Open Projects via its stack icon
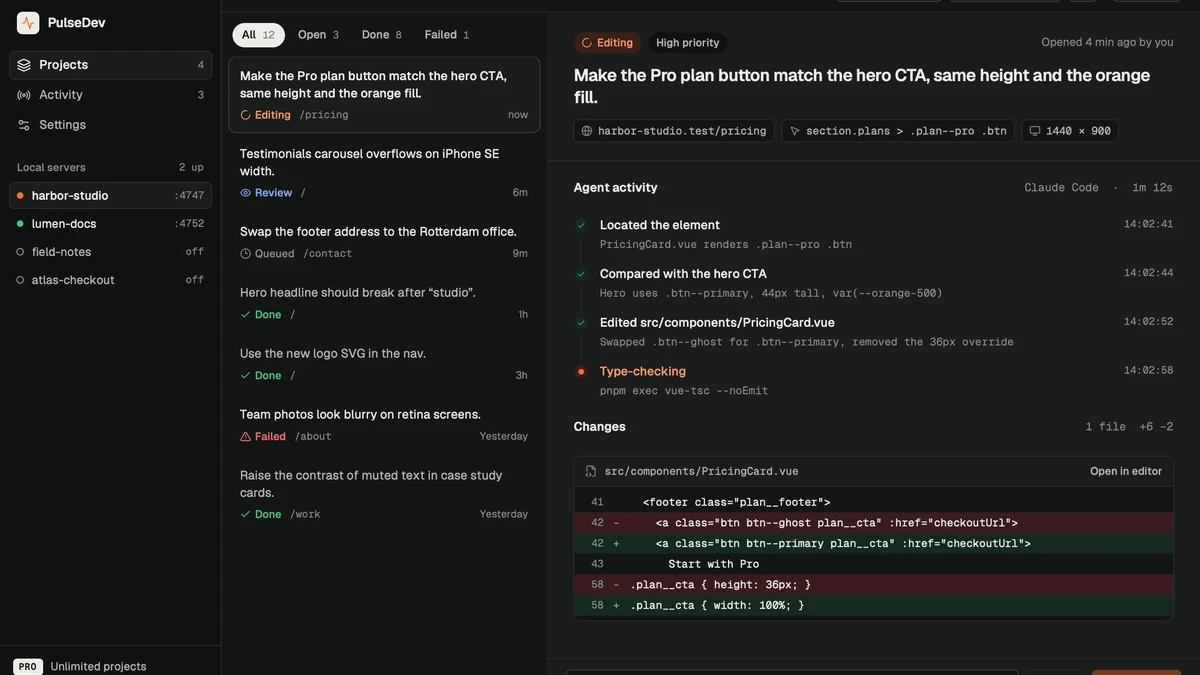Screen dimensions: 1200x675 [x=24, y=65]
